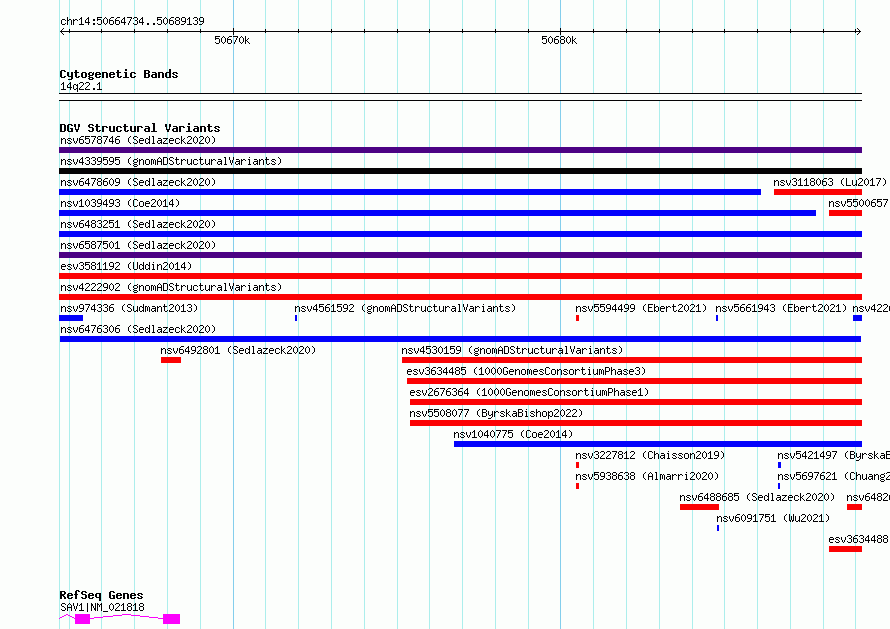Click the left arrowhead of the coordinate ruler
This screenshot has height=629, width=890.
click(63, 32)
